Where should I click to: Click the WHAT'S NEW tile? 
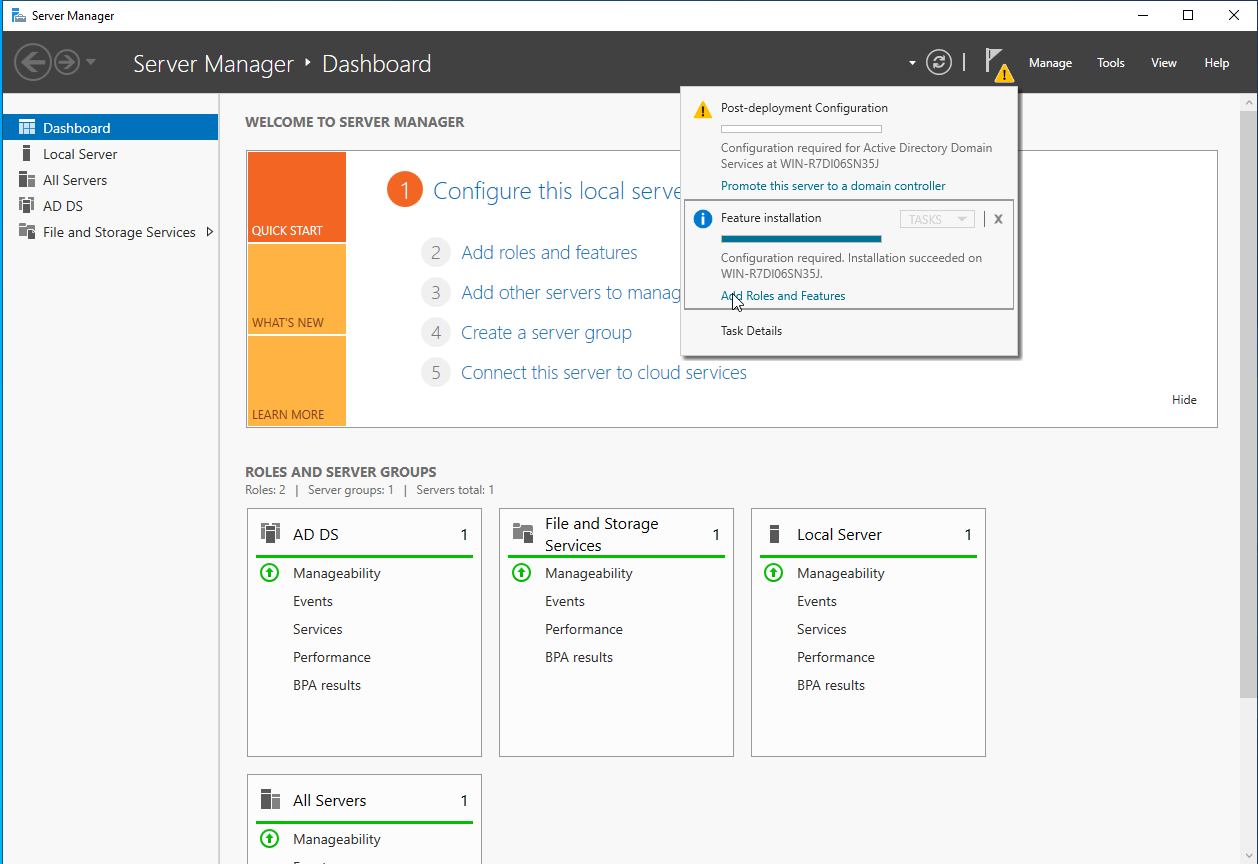[297, 289]
